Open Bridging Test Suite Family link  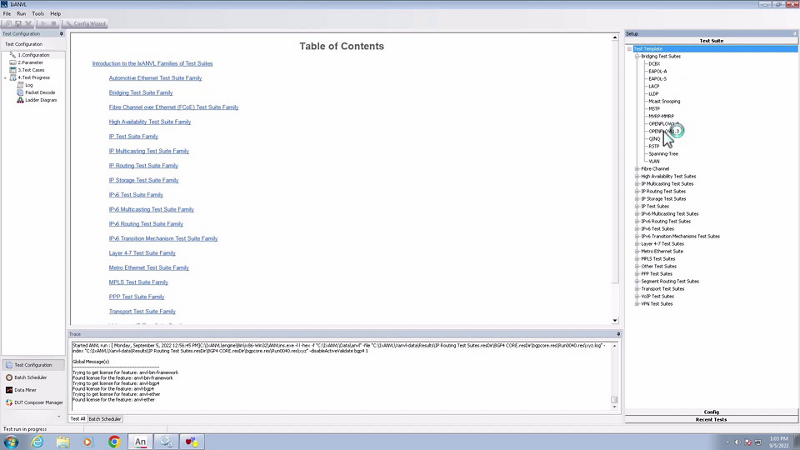coord(141,93)
